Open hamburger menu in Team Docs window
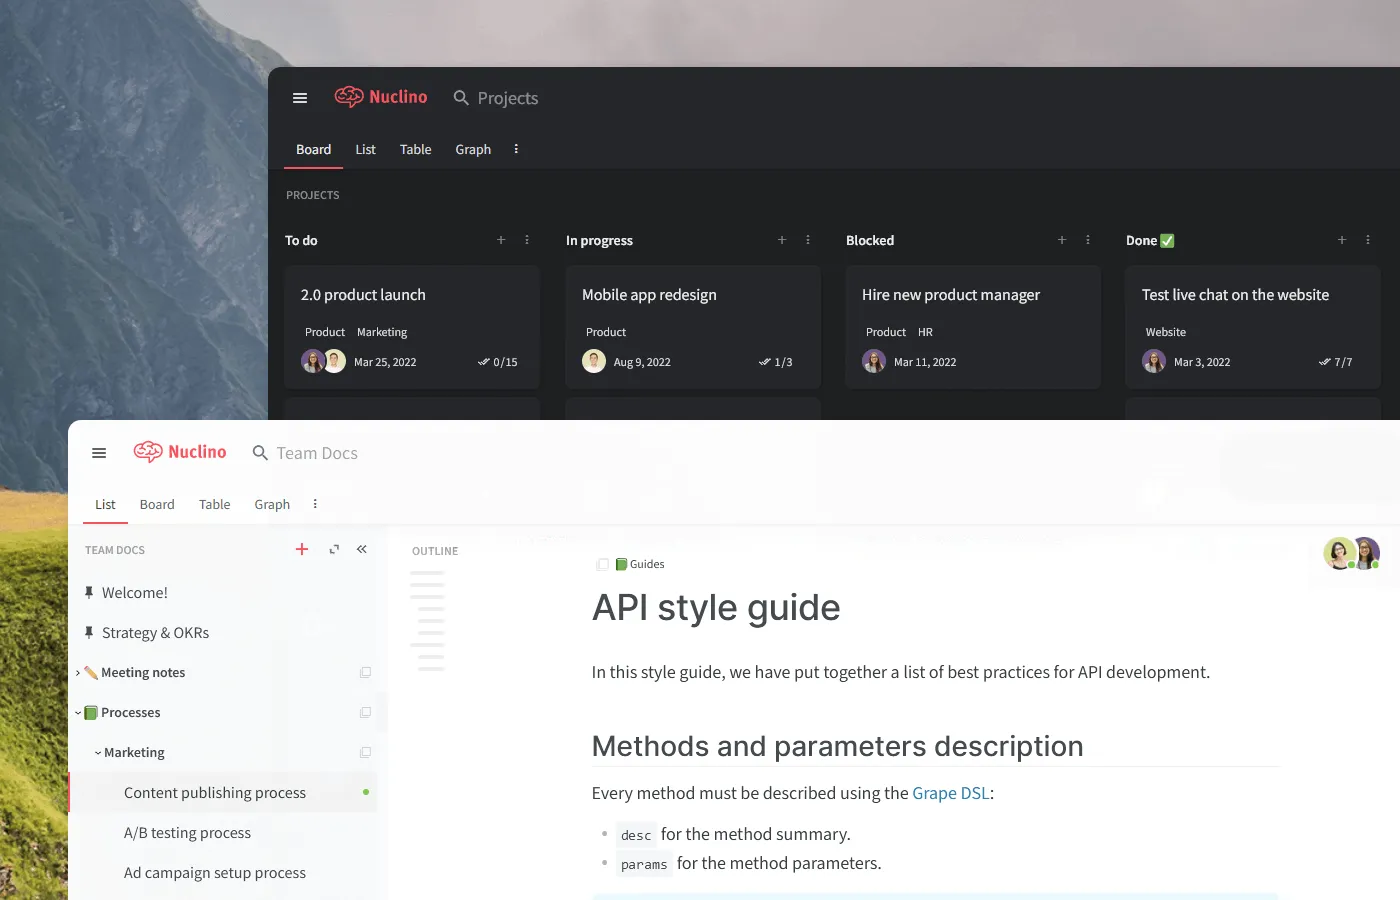Image resolution: width=1400 pixels, height=900 pixels. [x=99, y=453]
